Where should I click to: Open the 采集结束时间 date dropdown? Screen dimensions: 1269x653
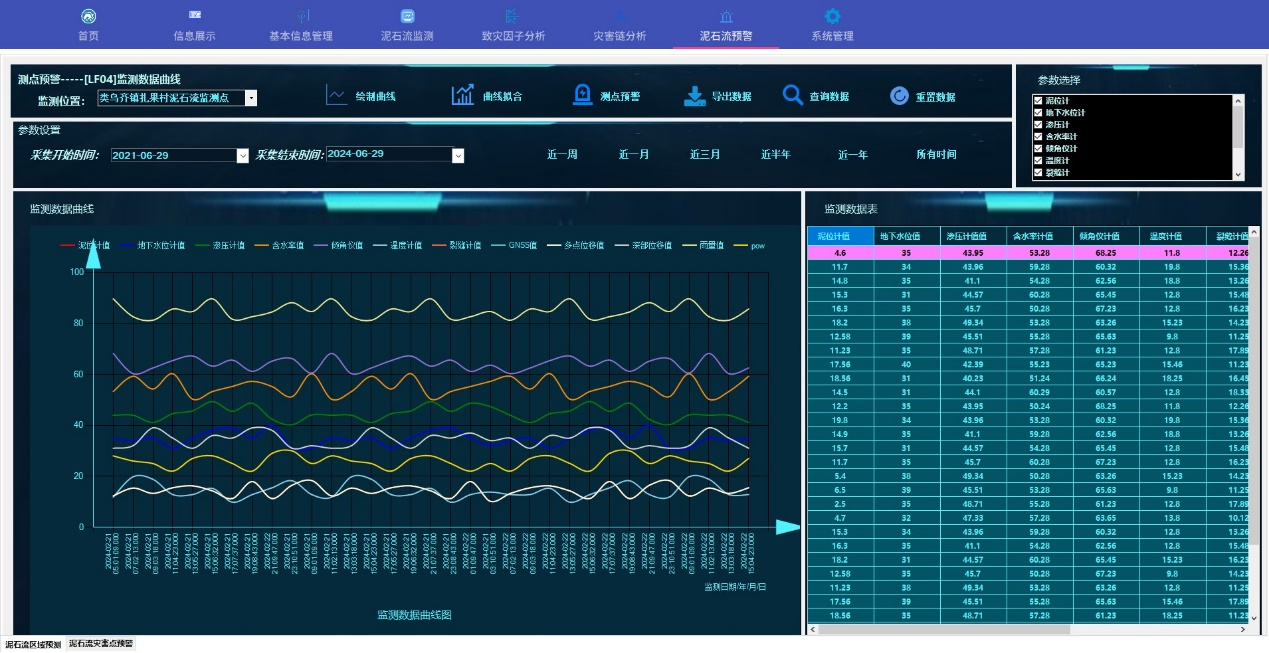[x=458, y=155]
